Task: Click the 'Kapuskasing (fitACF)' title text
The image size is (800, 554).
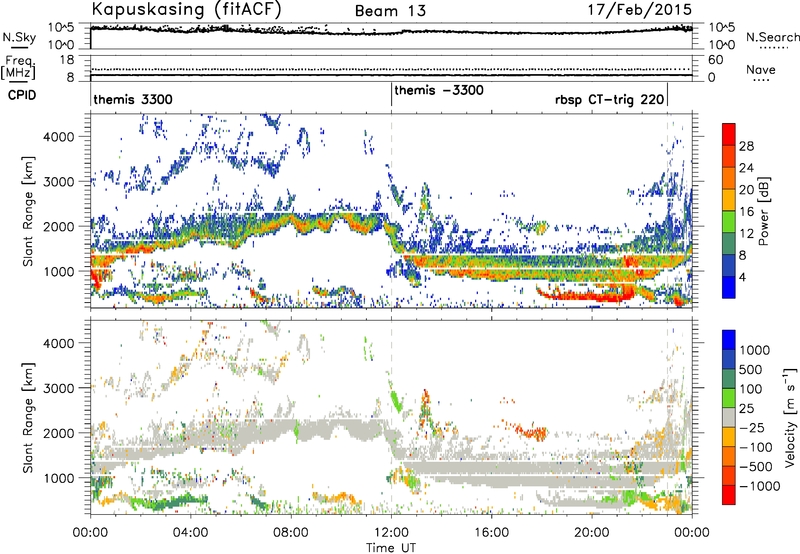Action: pos(186,9)
